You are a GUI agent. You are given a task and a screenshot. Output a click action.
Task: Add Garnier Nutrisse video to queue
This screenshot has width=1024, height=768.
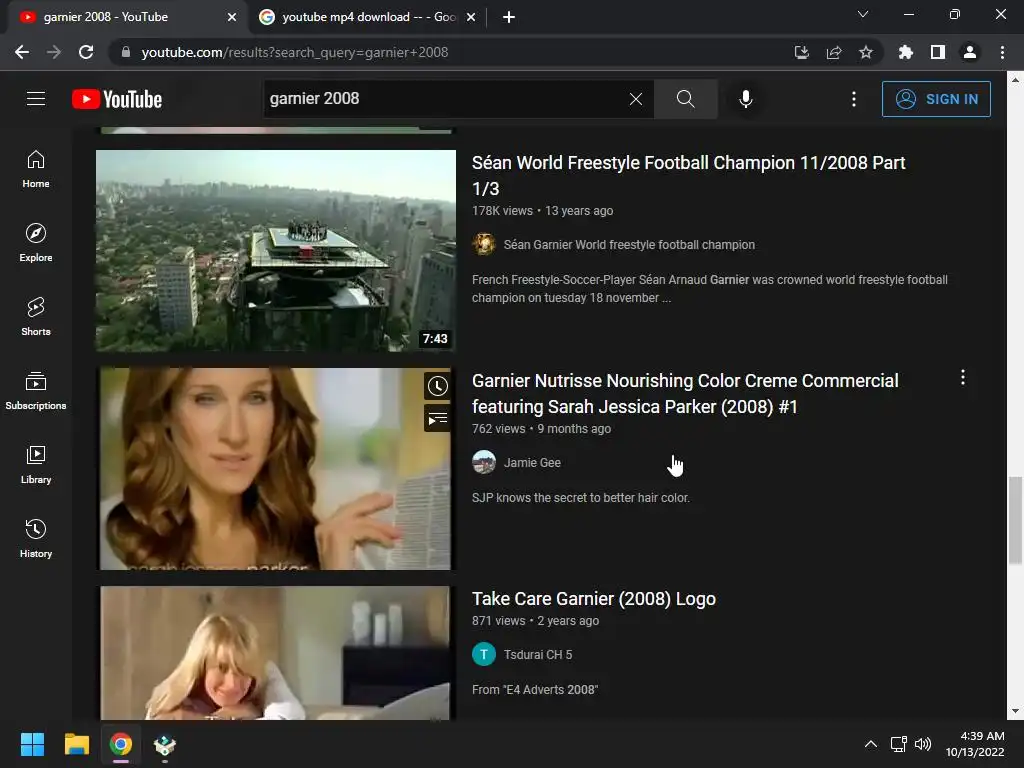pyautogui.click(x=438, y=418)
